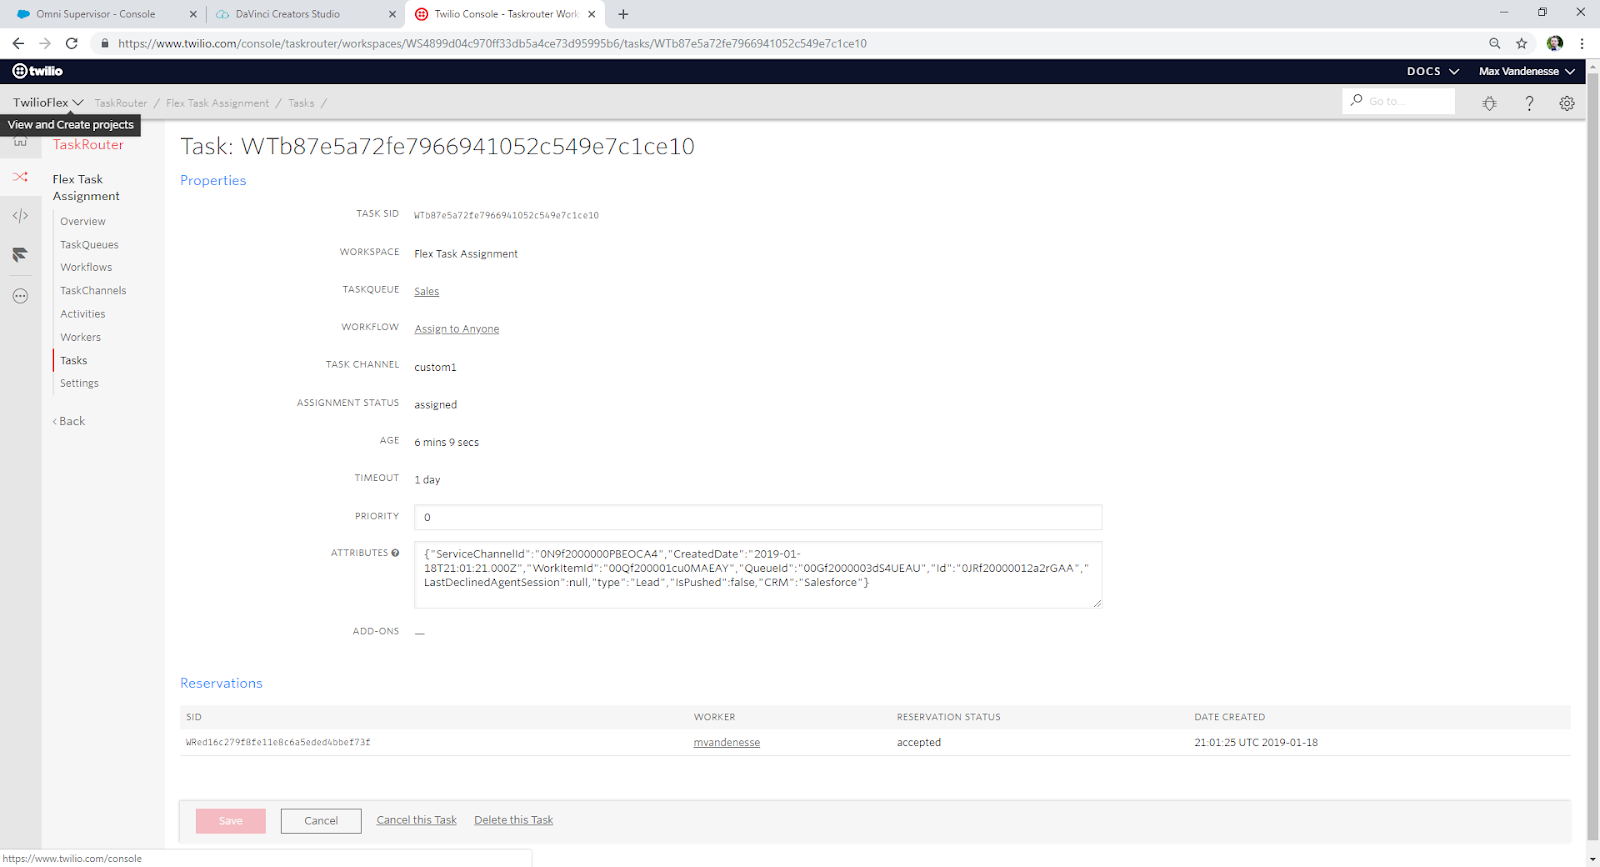Open the Max Vandenesse account menu
The image size is (1600, 867).
tap(1527, 71)
